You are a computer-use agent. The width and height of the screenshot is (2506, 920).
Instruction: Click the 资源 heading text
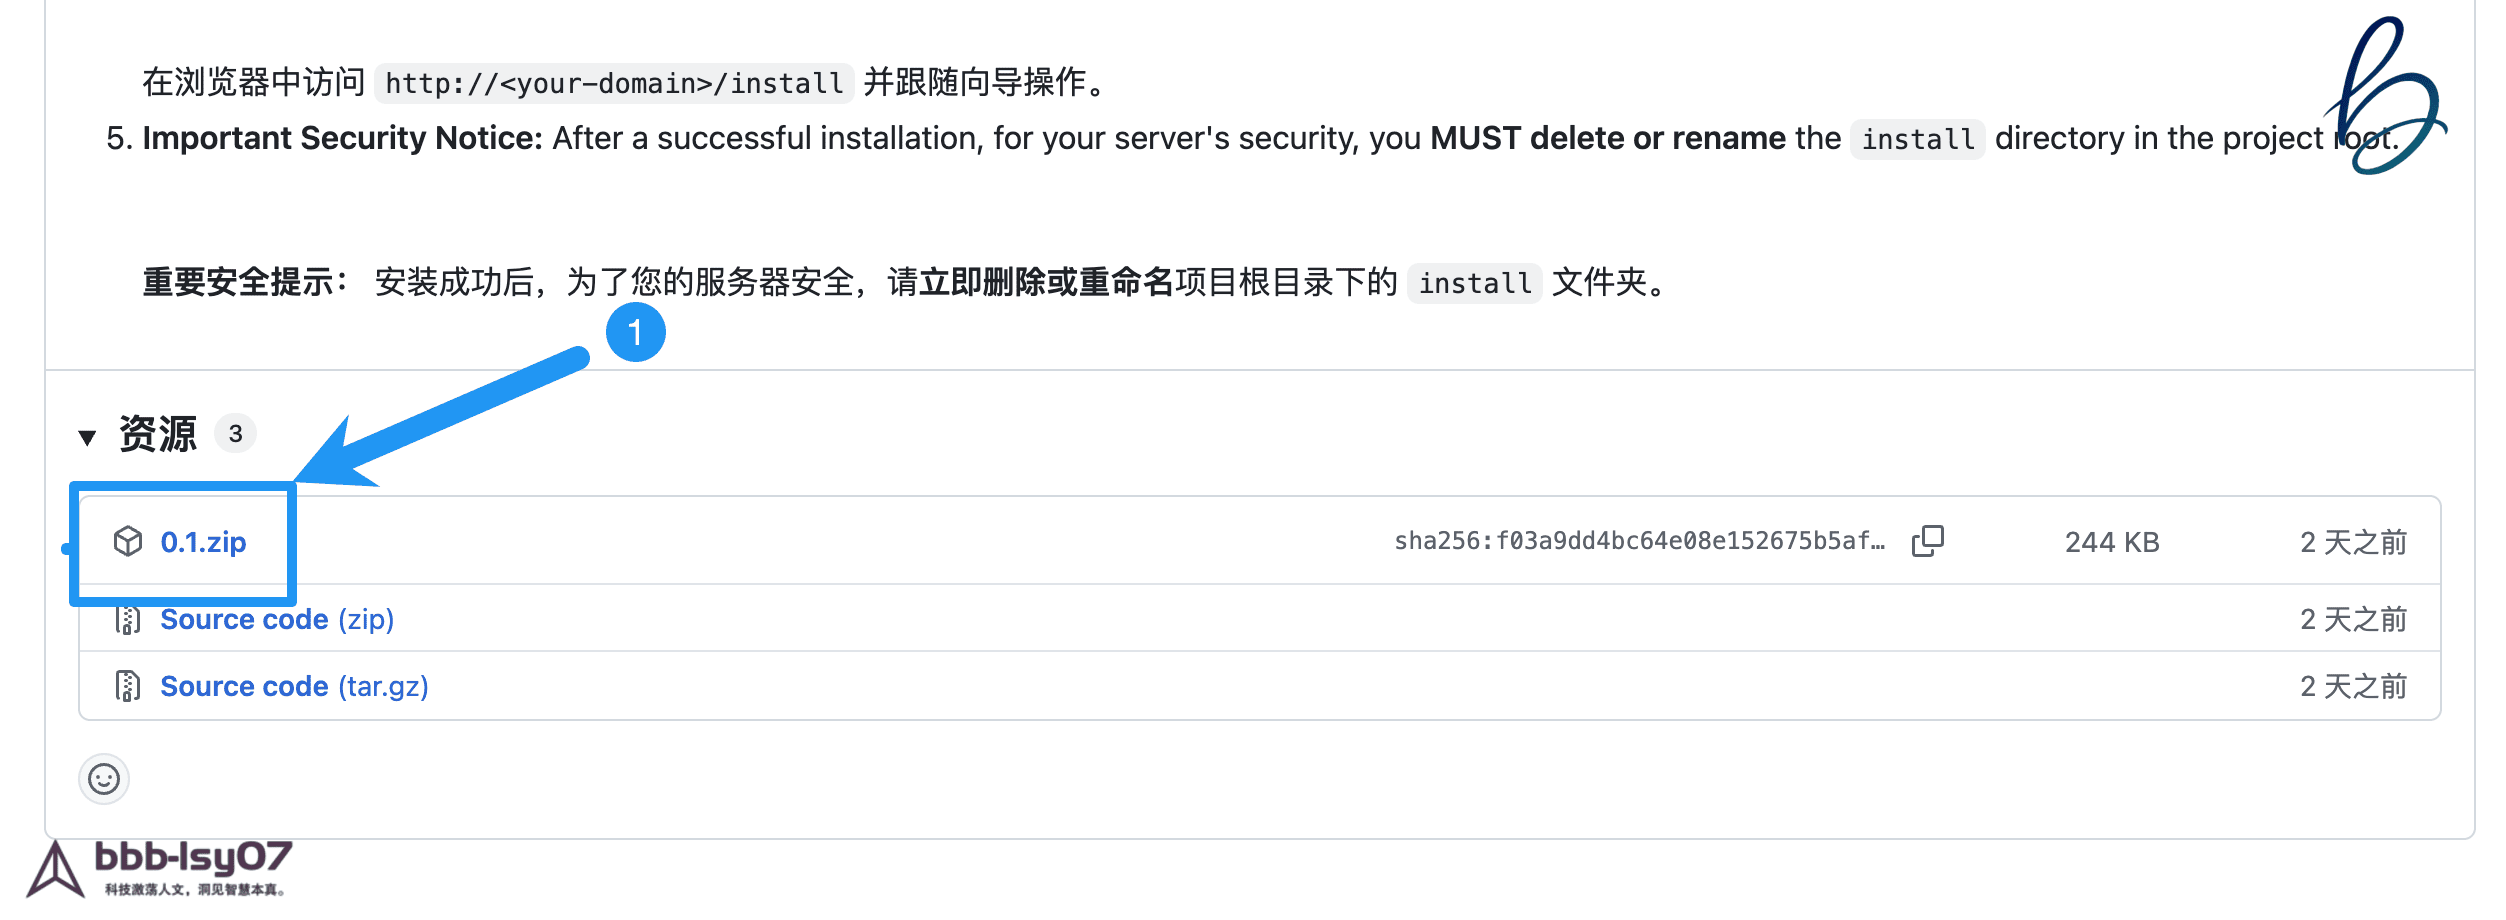tap(158, 434)
